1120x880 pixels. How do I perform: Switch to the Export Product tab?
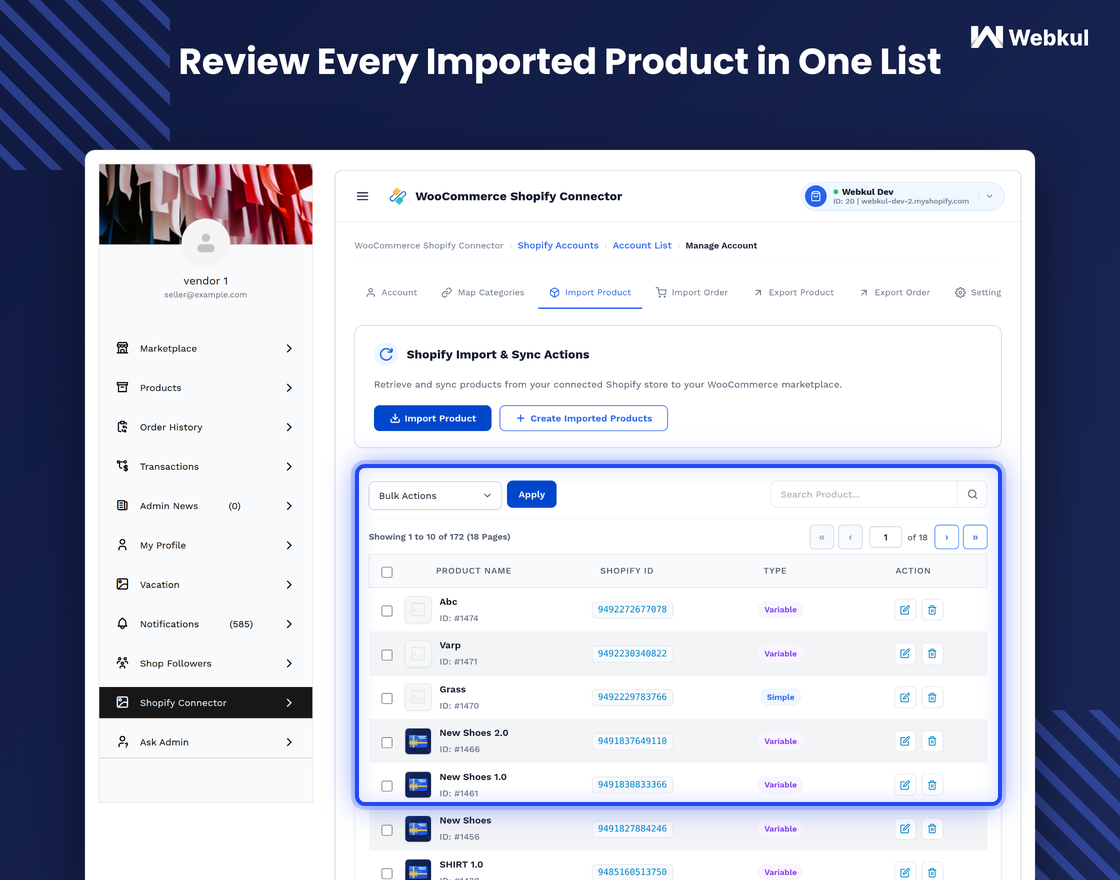coord(794,292)
